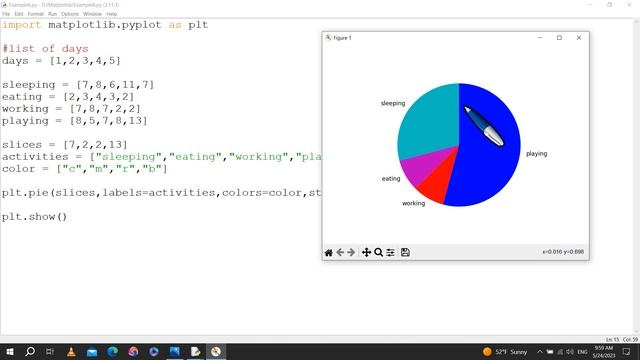Click the Ln 15 status bar indicator

click(x=612, y=340)
